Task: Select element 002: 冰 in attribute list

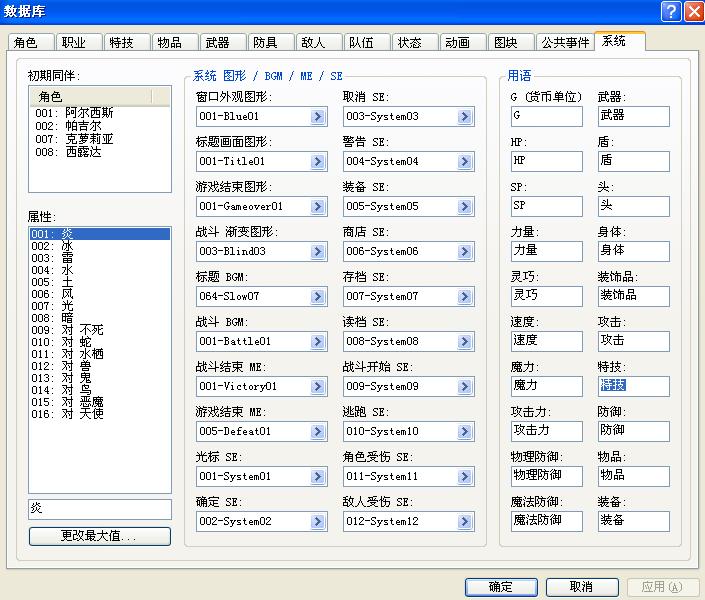Action: [x=100, y=246]
